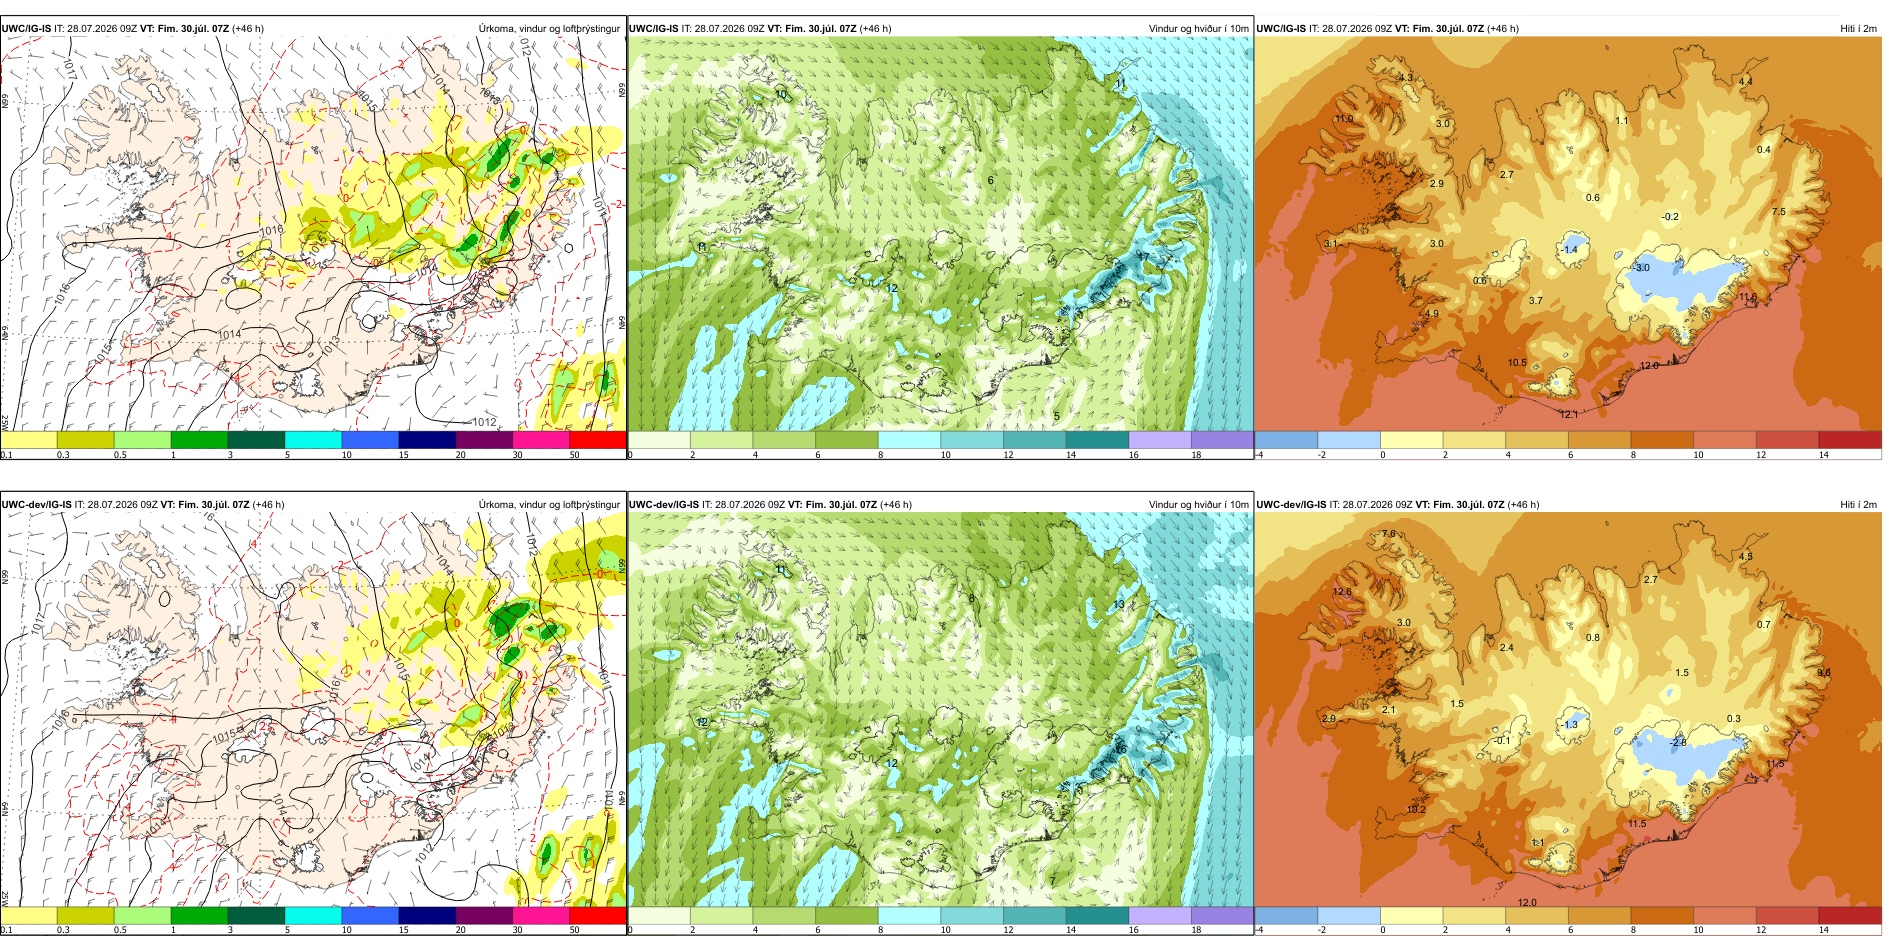Click the -3.0 glacier temperature label in UWC map
Screen dimensions: 1900x950
(x=1642, y=268)
